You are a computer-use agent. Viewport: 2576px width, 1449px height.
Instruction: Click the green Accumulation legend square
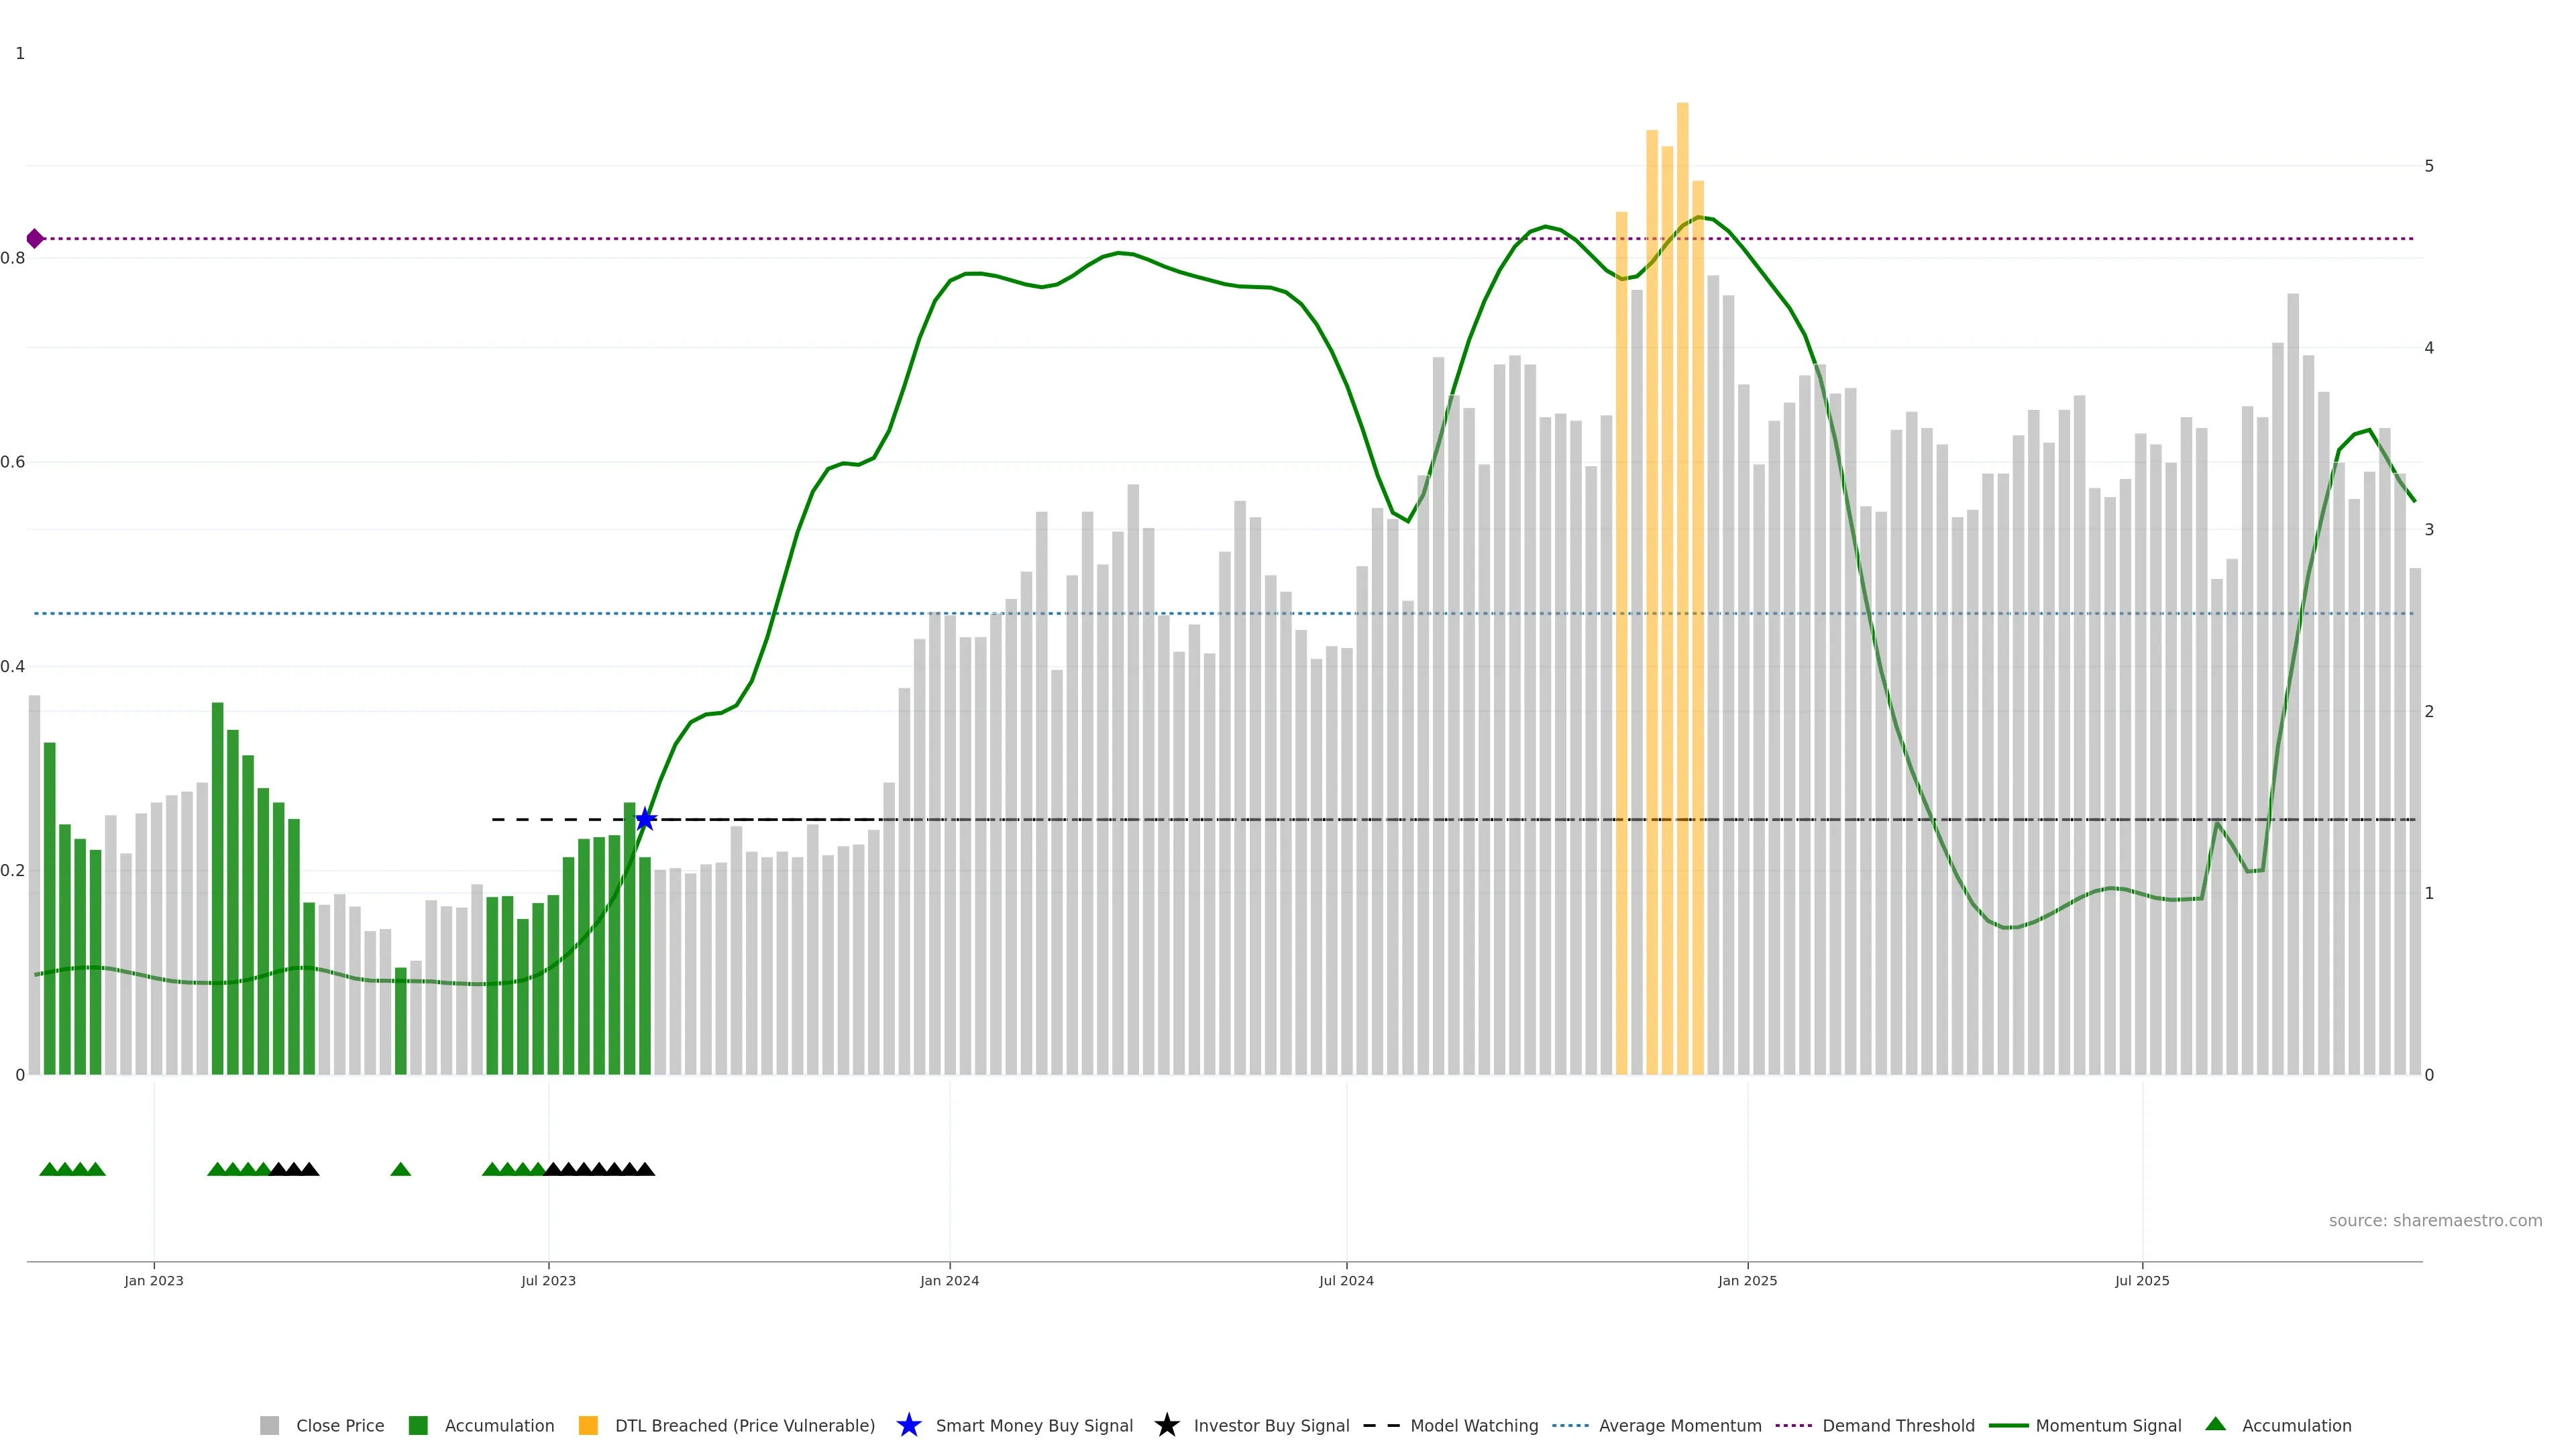418,1425
